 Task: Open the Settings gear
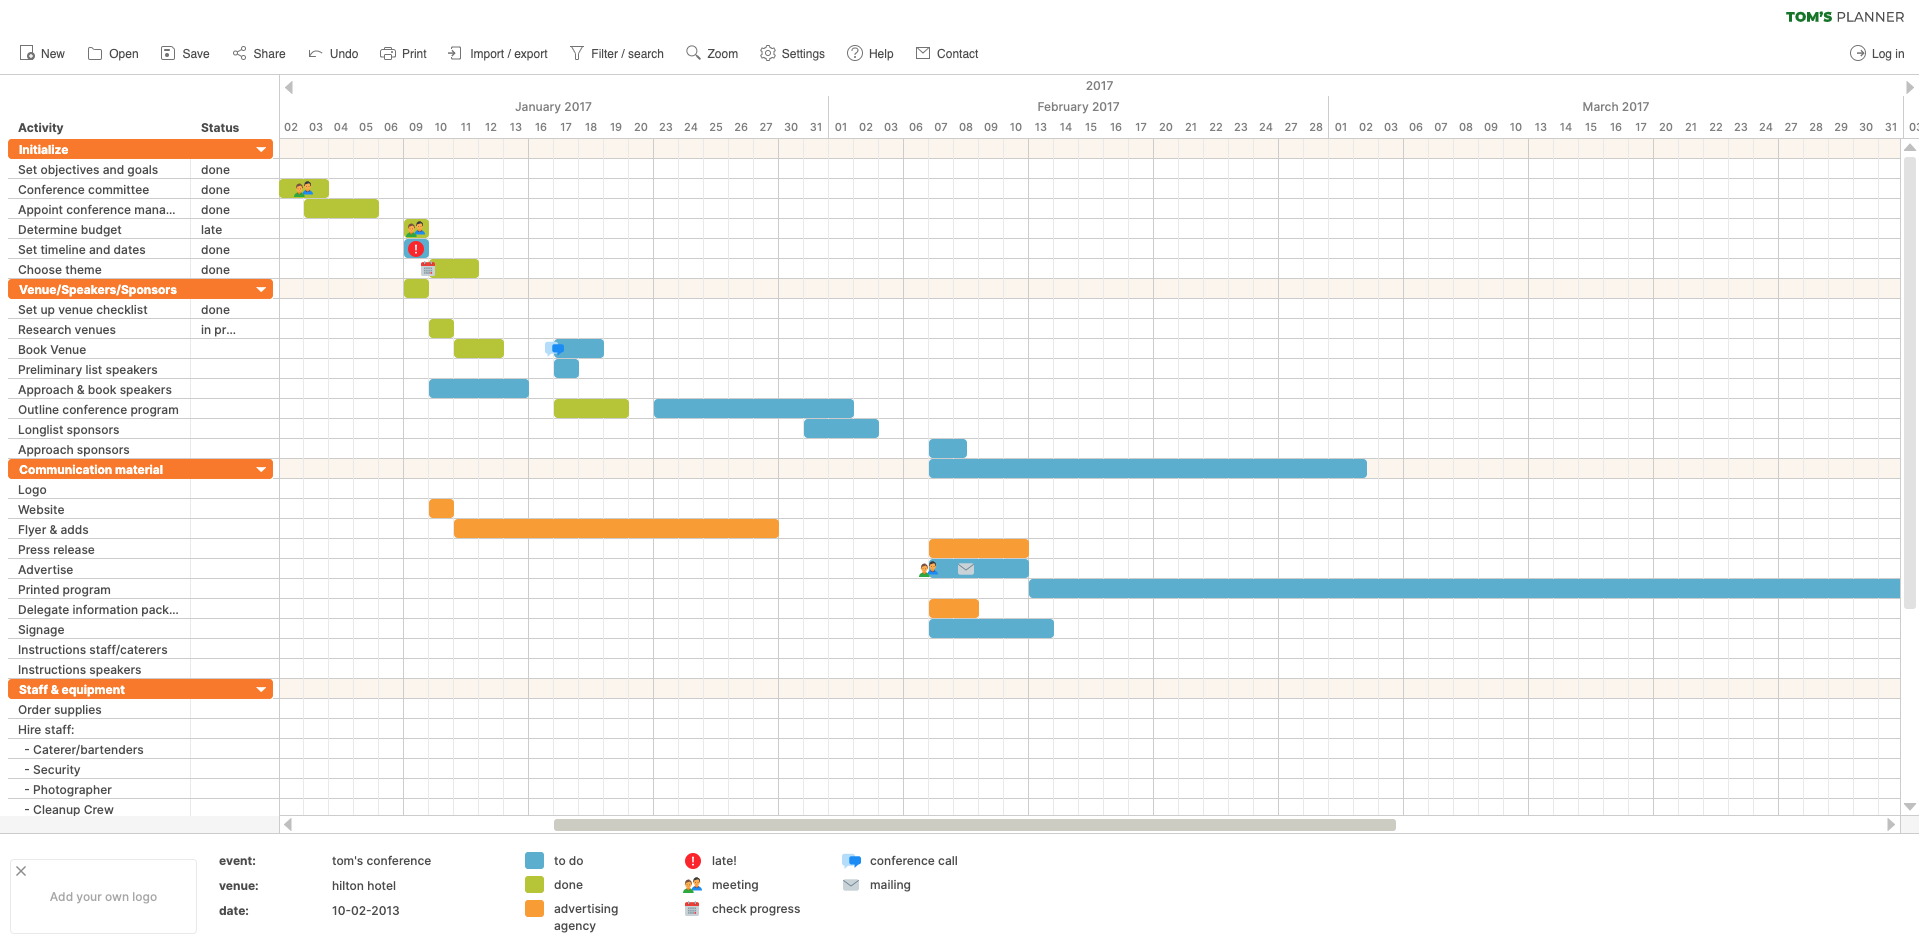pyautogui.click(x=768, y=53)
